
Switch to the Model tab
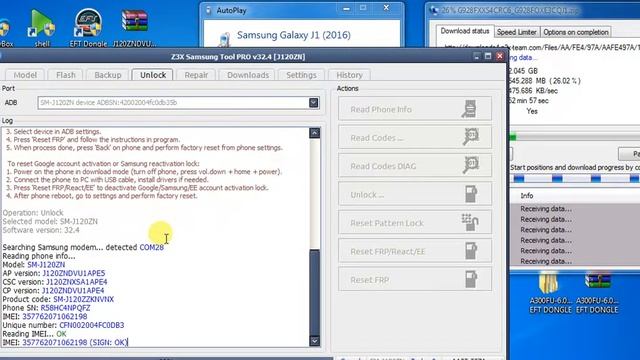[25, 75]
